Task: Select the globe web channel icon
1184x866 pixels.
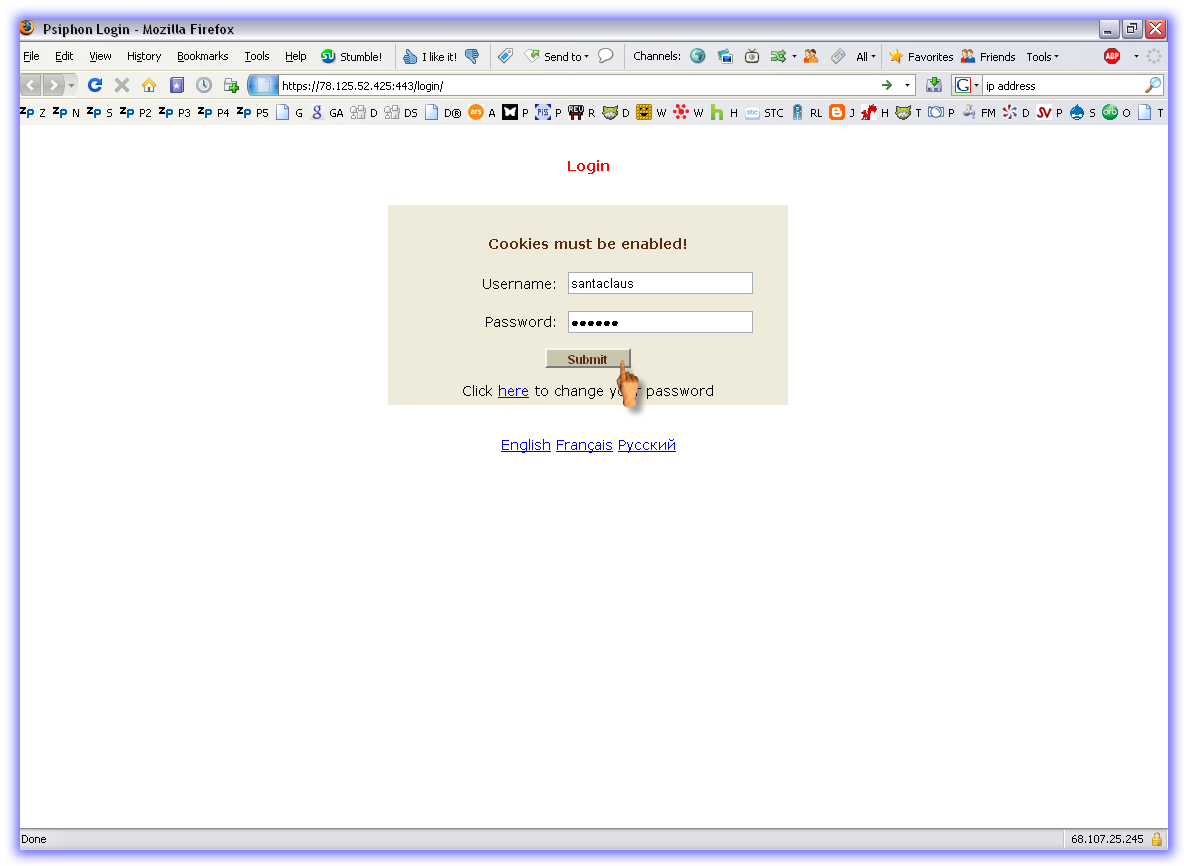Action: pyautogui.click(x=698, y=56)
